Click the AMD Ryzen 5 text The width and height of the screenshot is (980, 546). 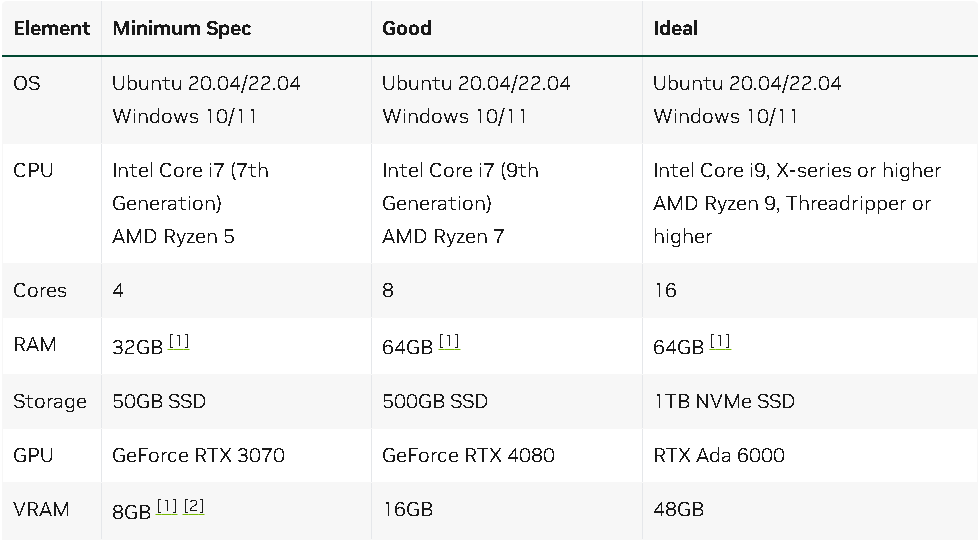[173, 237]
